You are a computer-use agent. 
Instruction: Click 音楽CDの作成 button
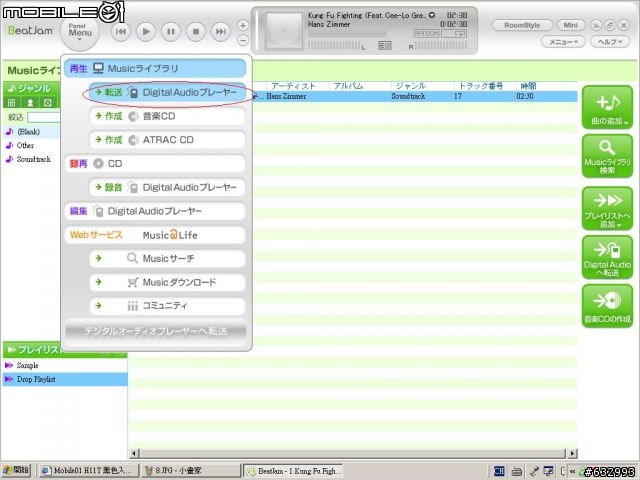(x=607, y=307)
